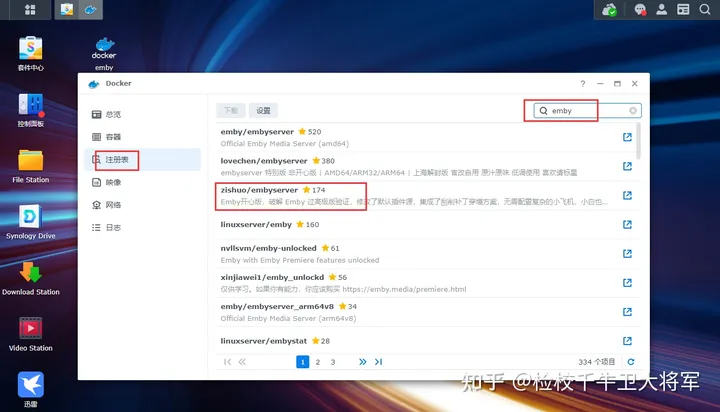Refresh the registry results list
This screenshot has height=412, width=720.
pos(631,362)
